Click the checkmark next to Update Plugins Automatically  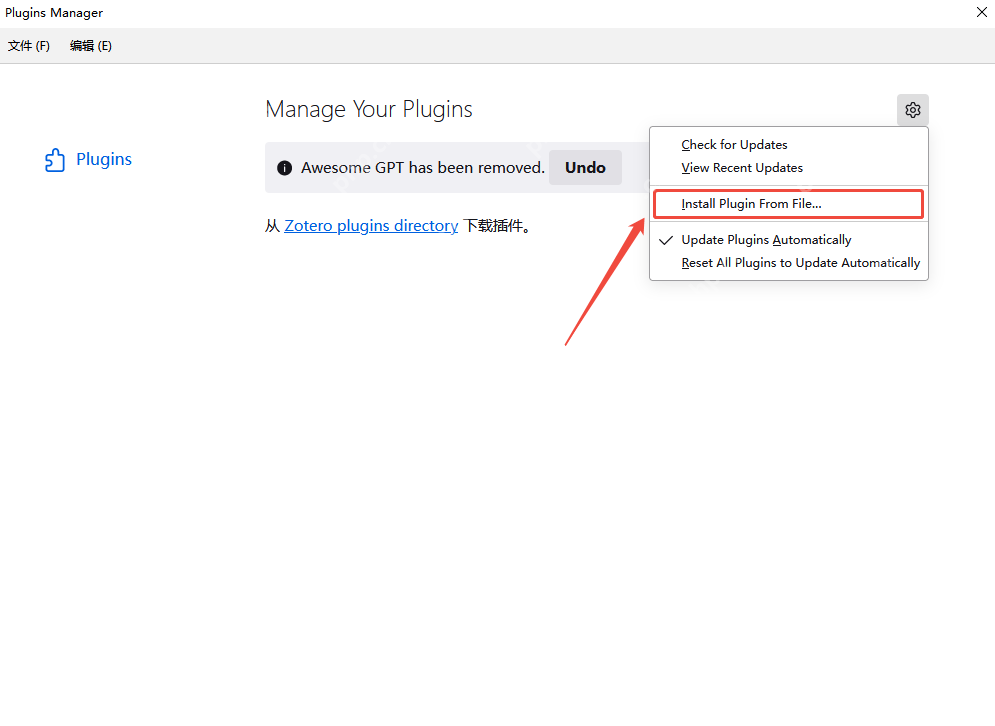[x=666, y=240]
